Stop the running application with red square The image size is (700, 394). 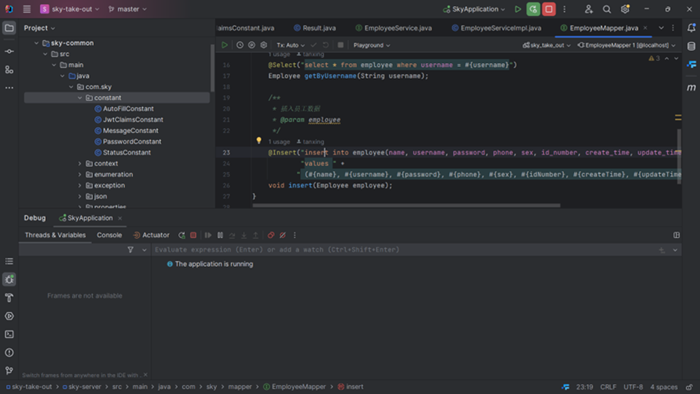coord(549,9)
